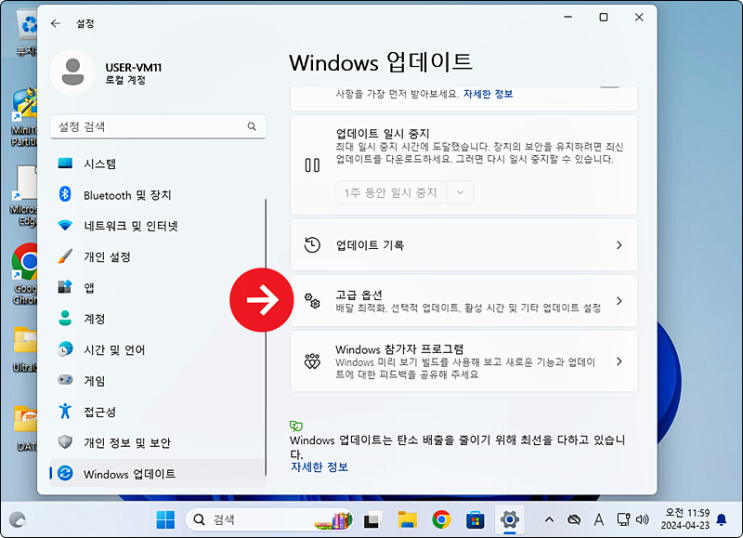Click the Settings gear on the taskbar
The height and width of the screenshot is (538, 743).
(509, 520)
